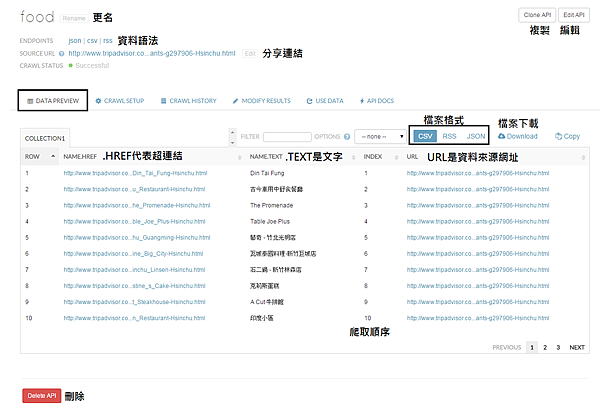Open the source URL tripadvisor link
The image size is (600, 409).
click(x=152, y=53)
